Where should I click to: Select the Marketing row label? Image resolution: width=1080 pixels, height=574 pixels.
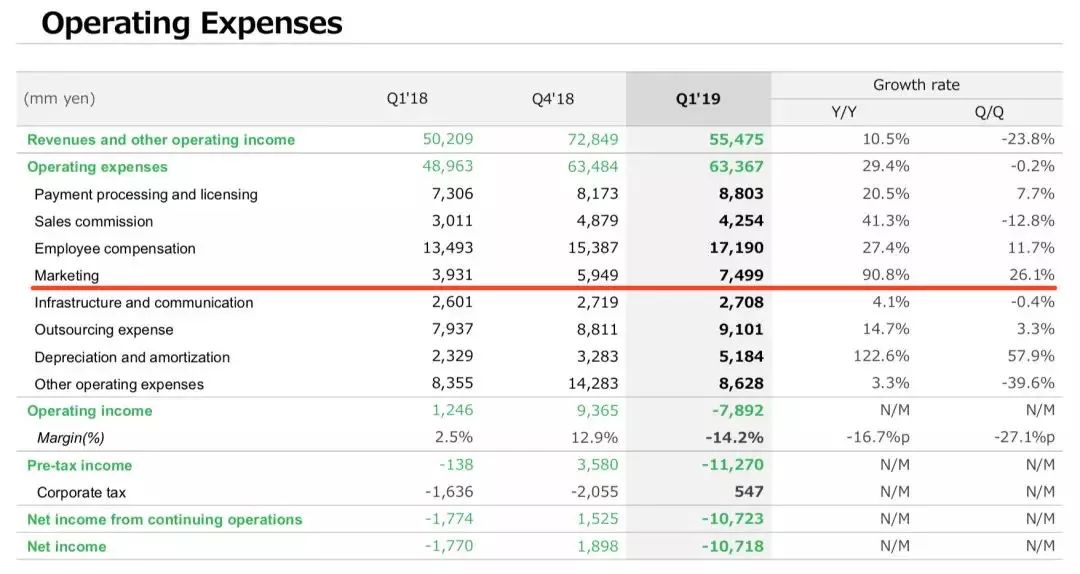click(x=66, y=275)
